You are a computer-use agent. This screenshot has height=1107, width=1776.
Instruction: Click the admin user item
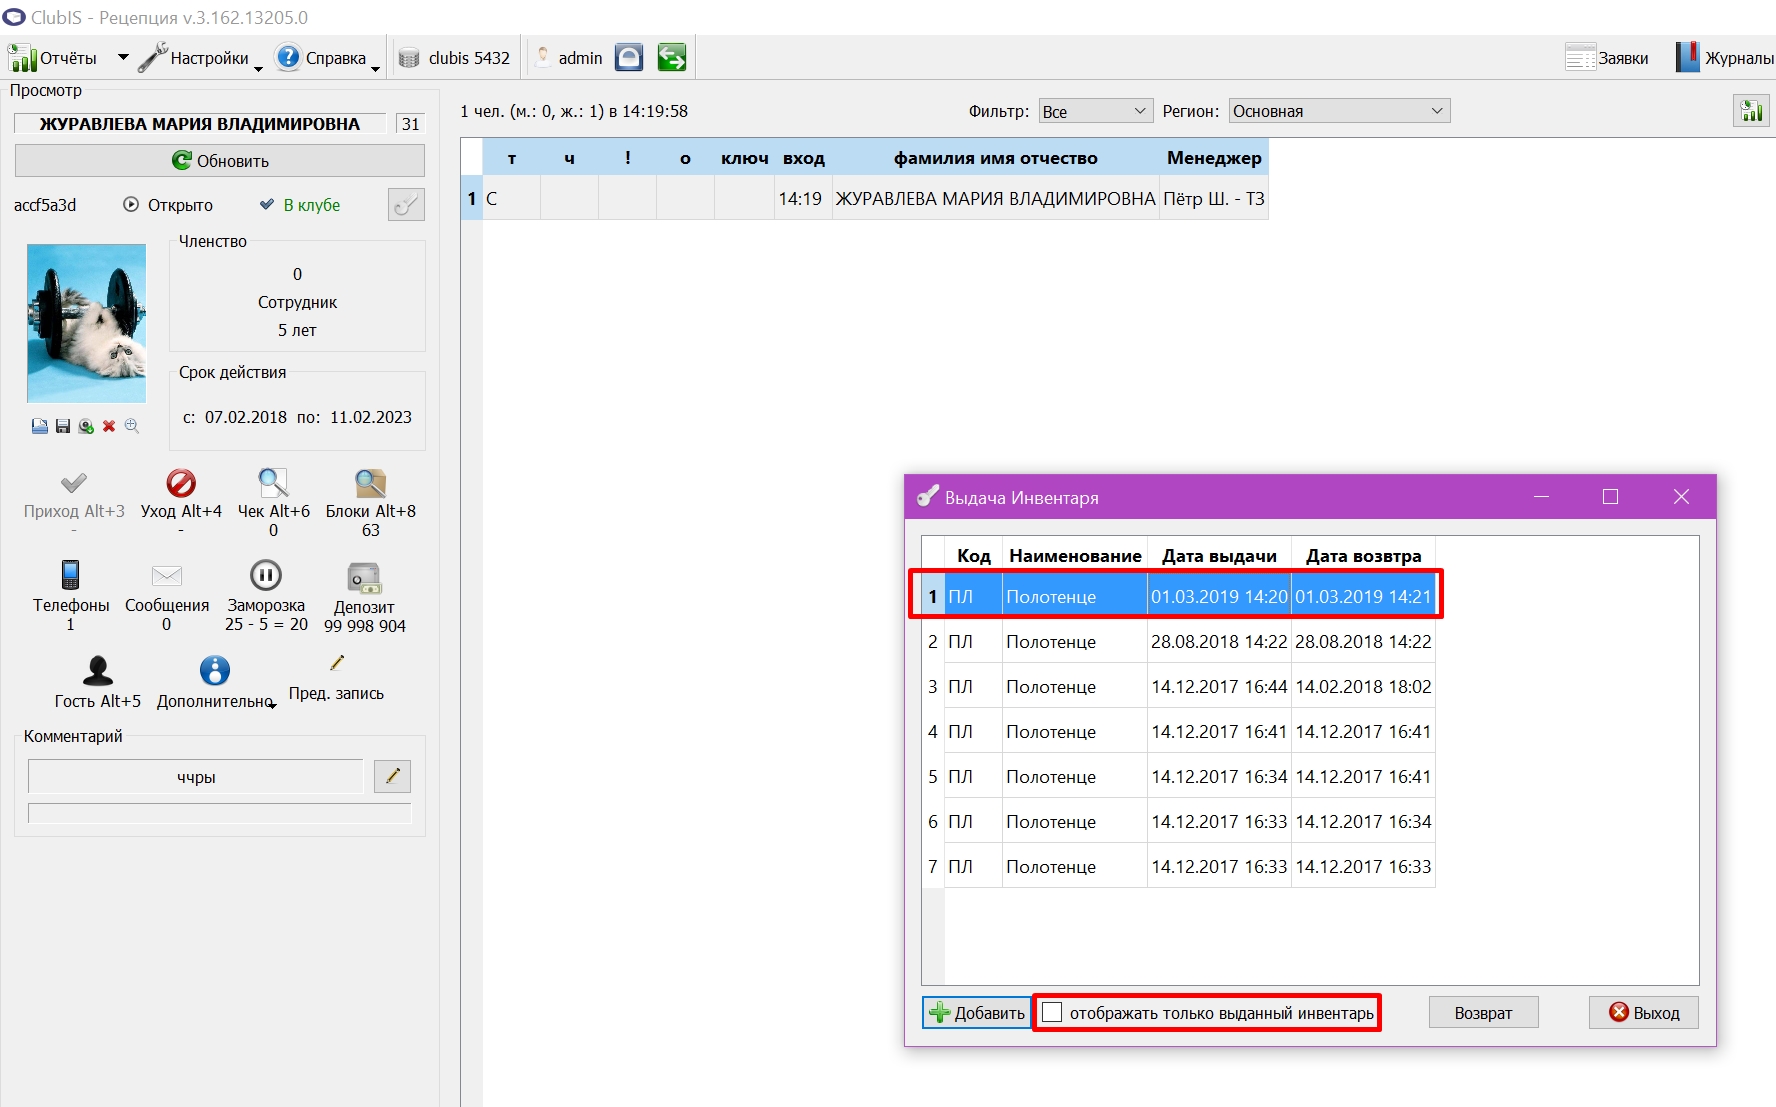pyautogui.click(x=569, y=58)
